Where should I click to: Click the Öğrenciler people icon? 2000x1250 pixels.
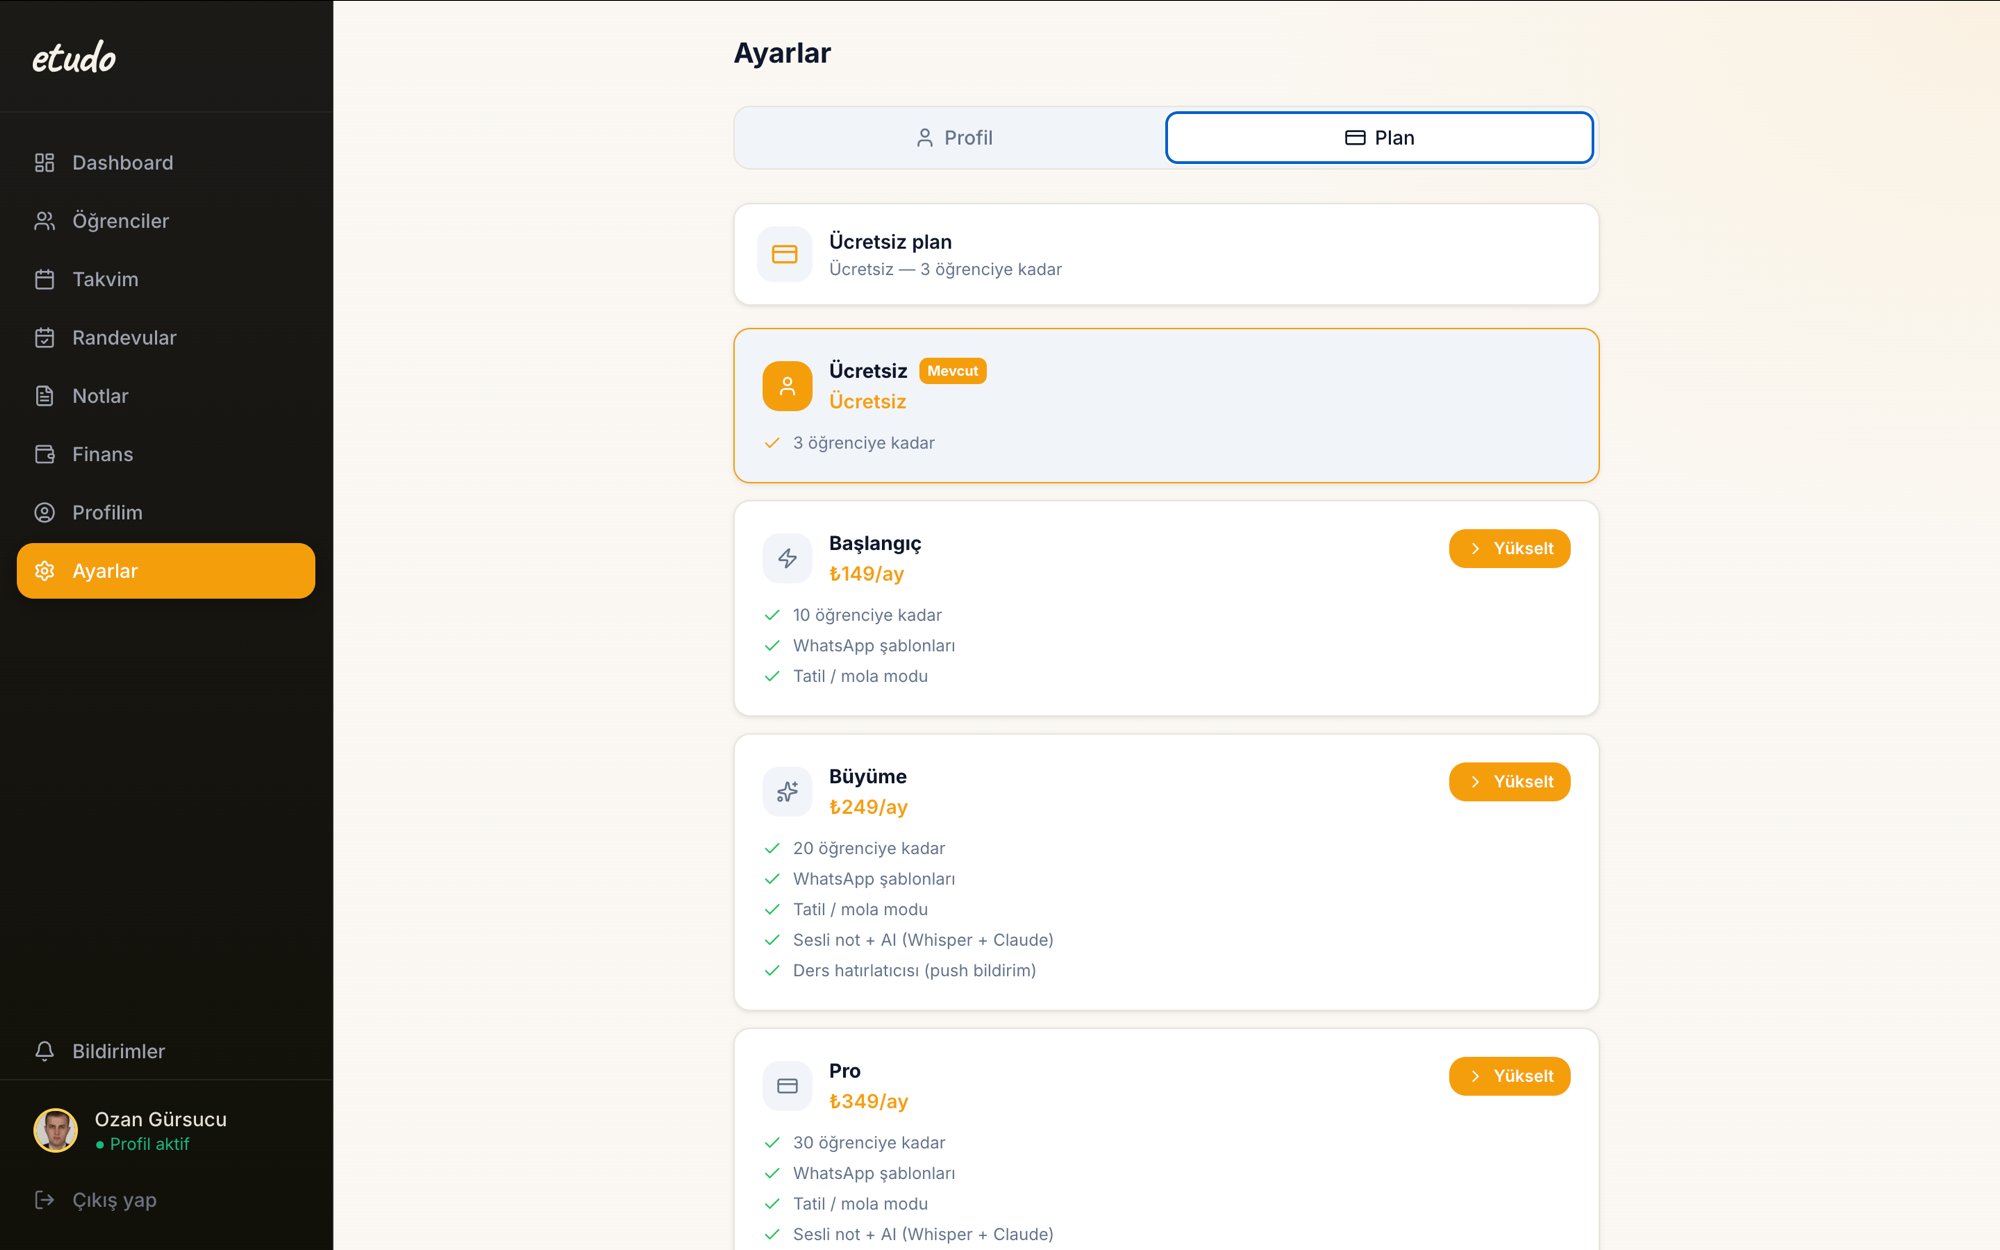(x=44, y=221)
